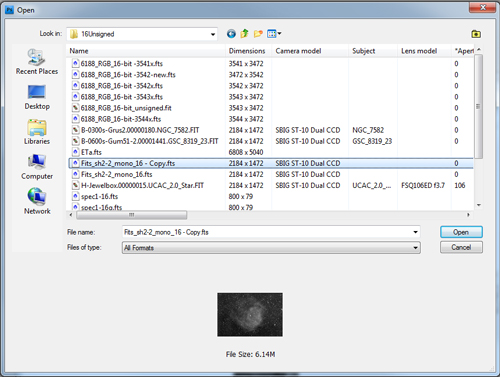Close the Open dialog window
This screenshot has width=500, height=377.
pyautogui.click(x=482, y=7)
